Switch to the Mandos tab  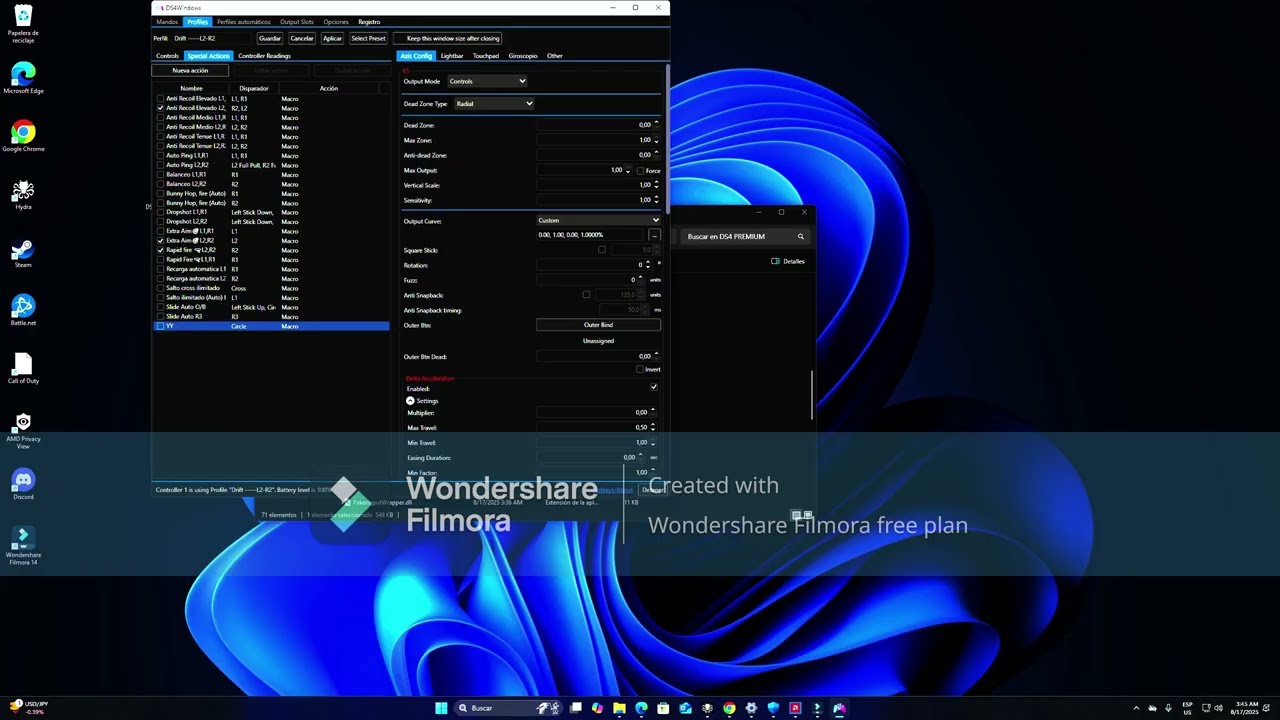167,22
